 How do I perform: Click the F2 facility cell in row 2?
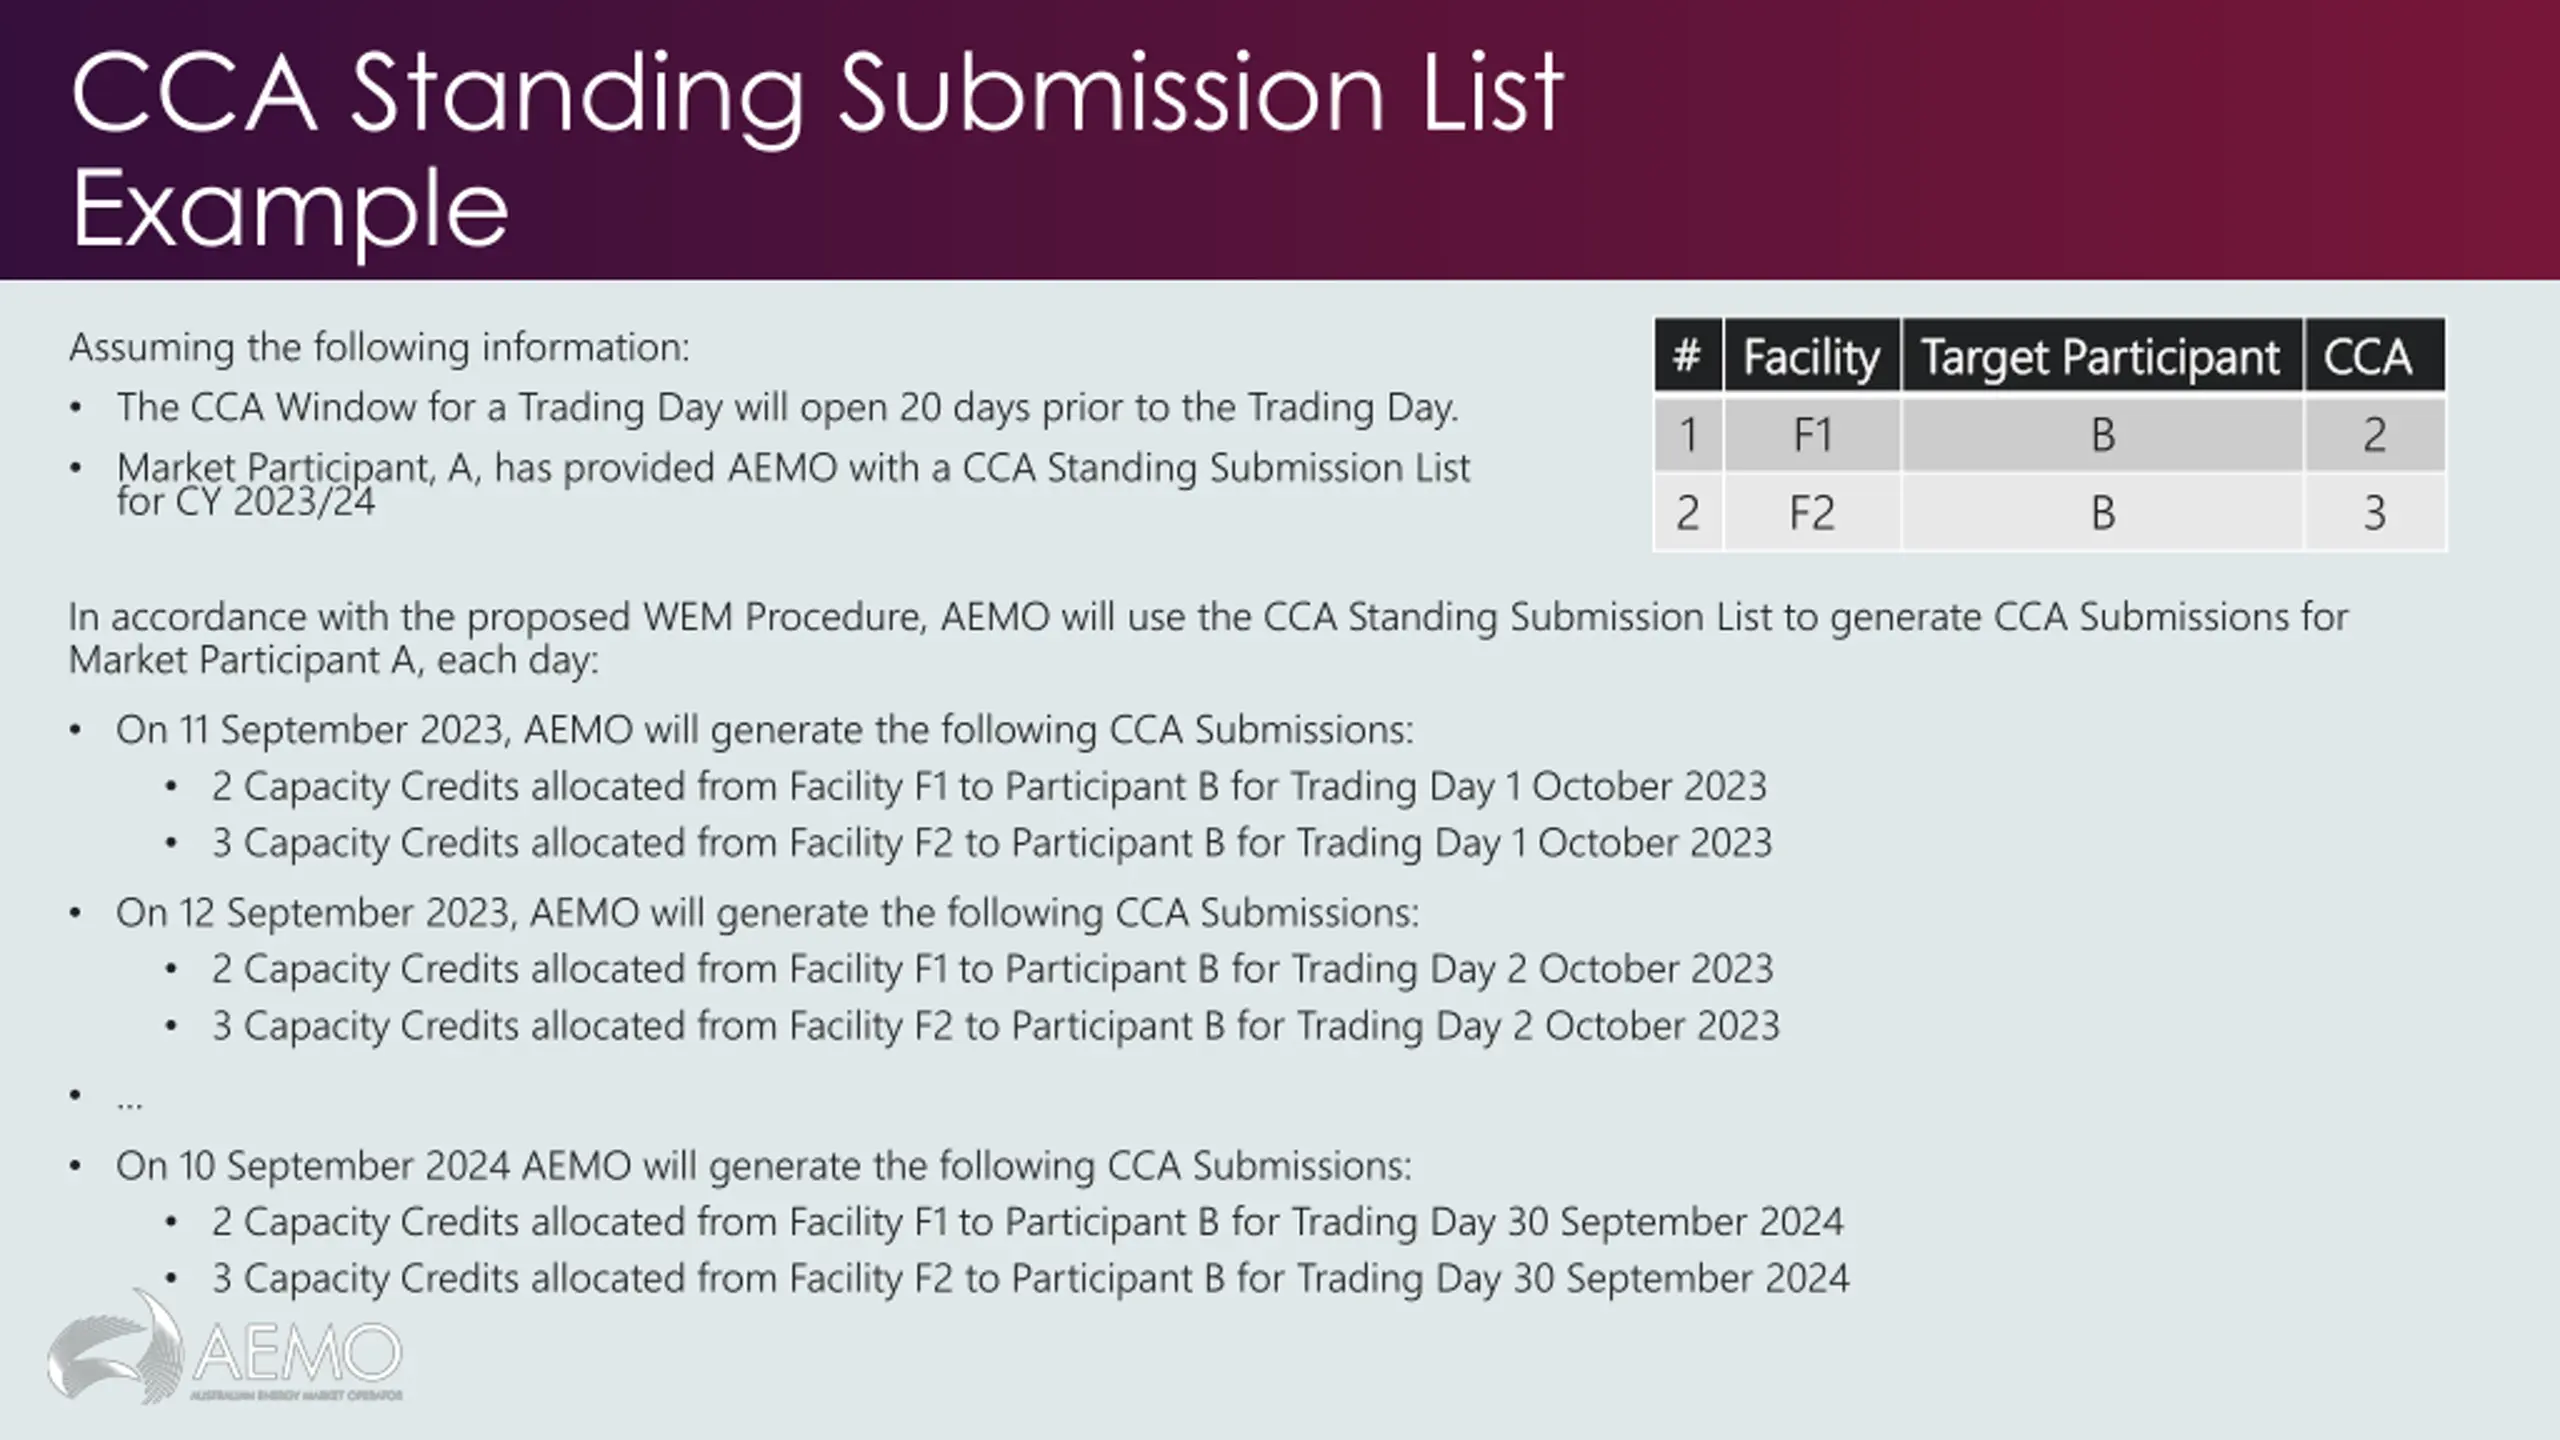pyautogui.click(x=1811, y=512)
